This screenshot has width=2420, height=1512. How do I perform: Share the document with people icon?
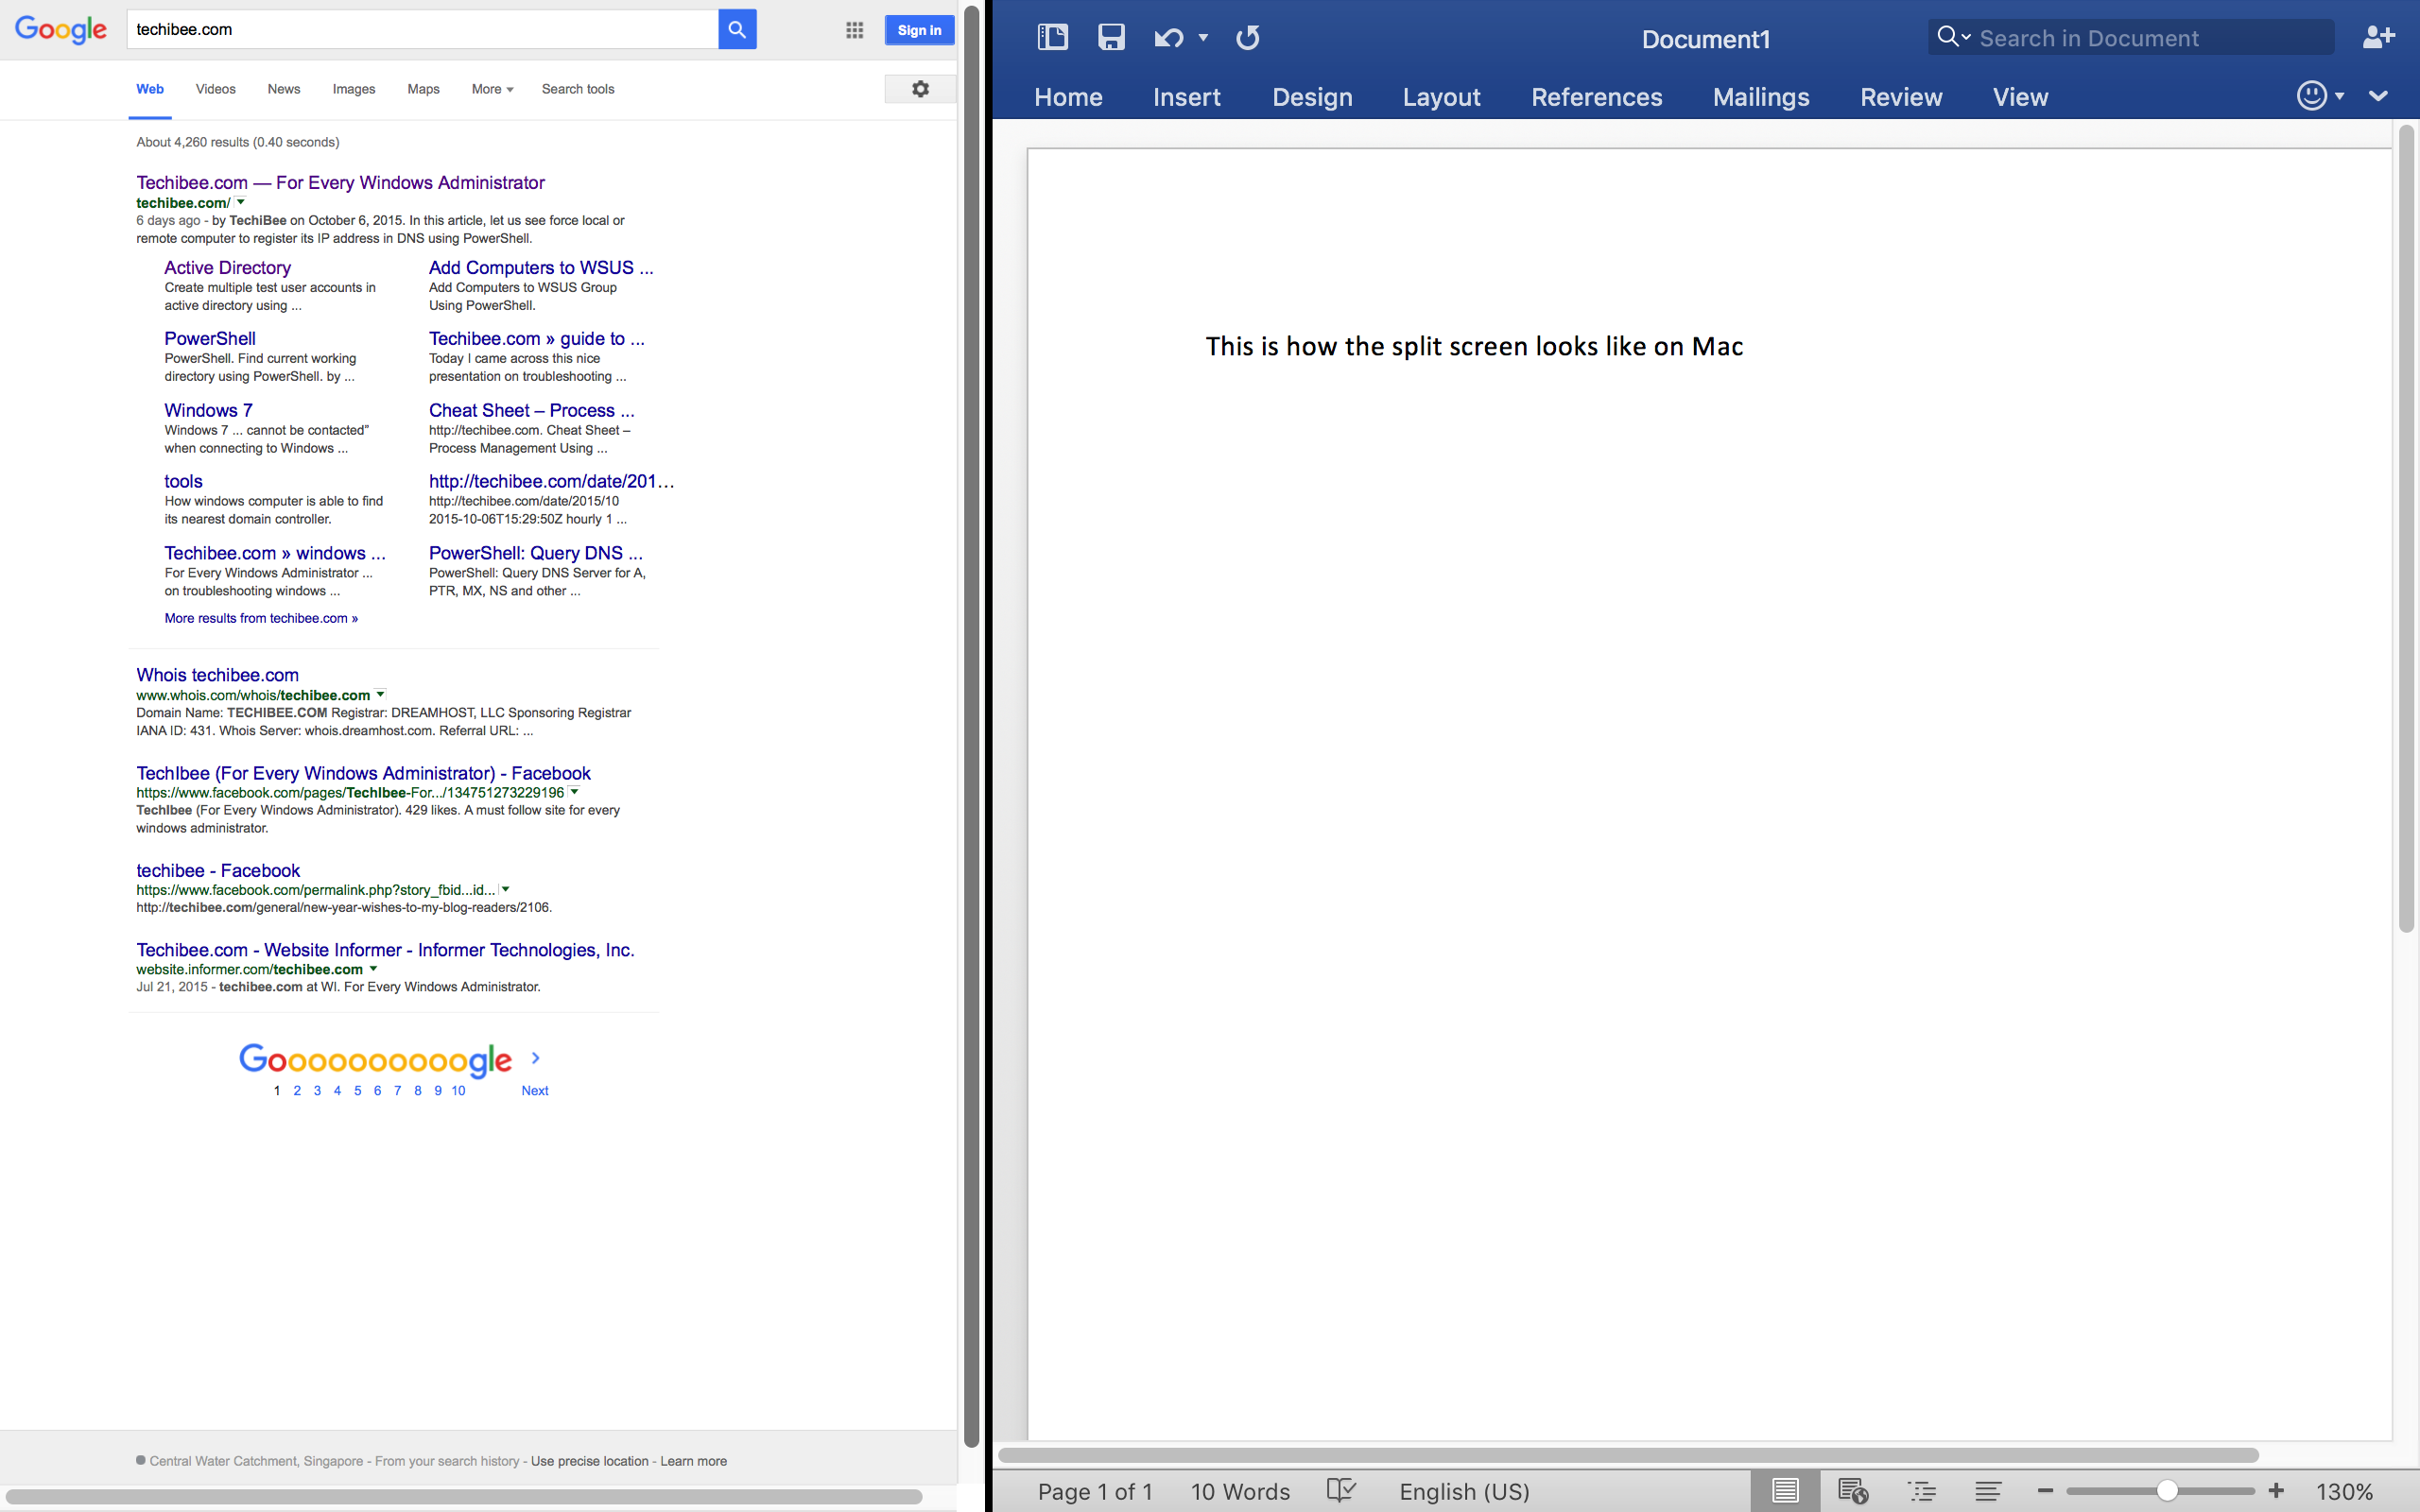pos(2378,37)
